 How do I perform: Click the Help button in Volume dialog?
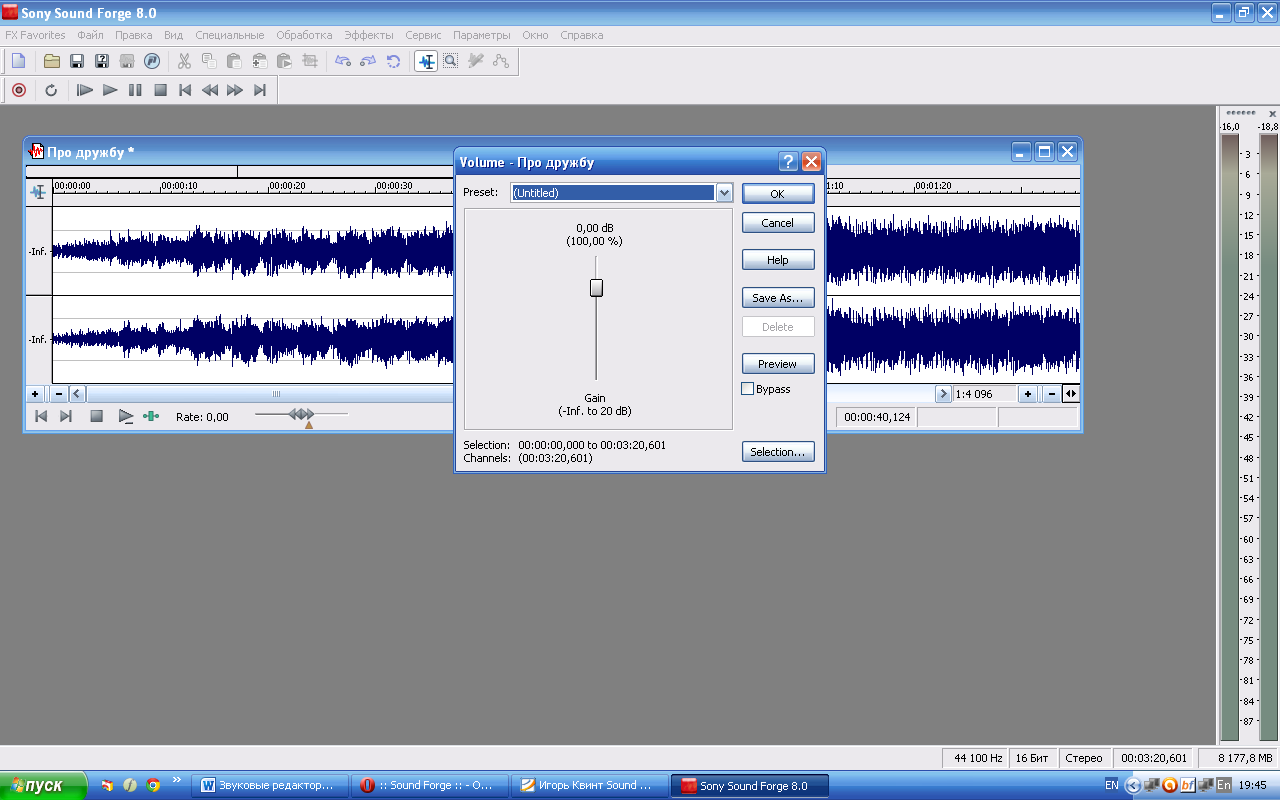778,260
